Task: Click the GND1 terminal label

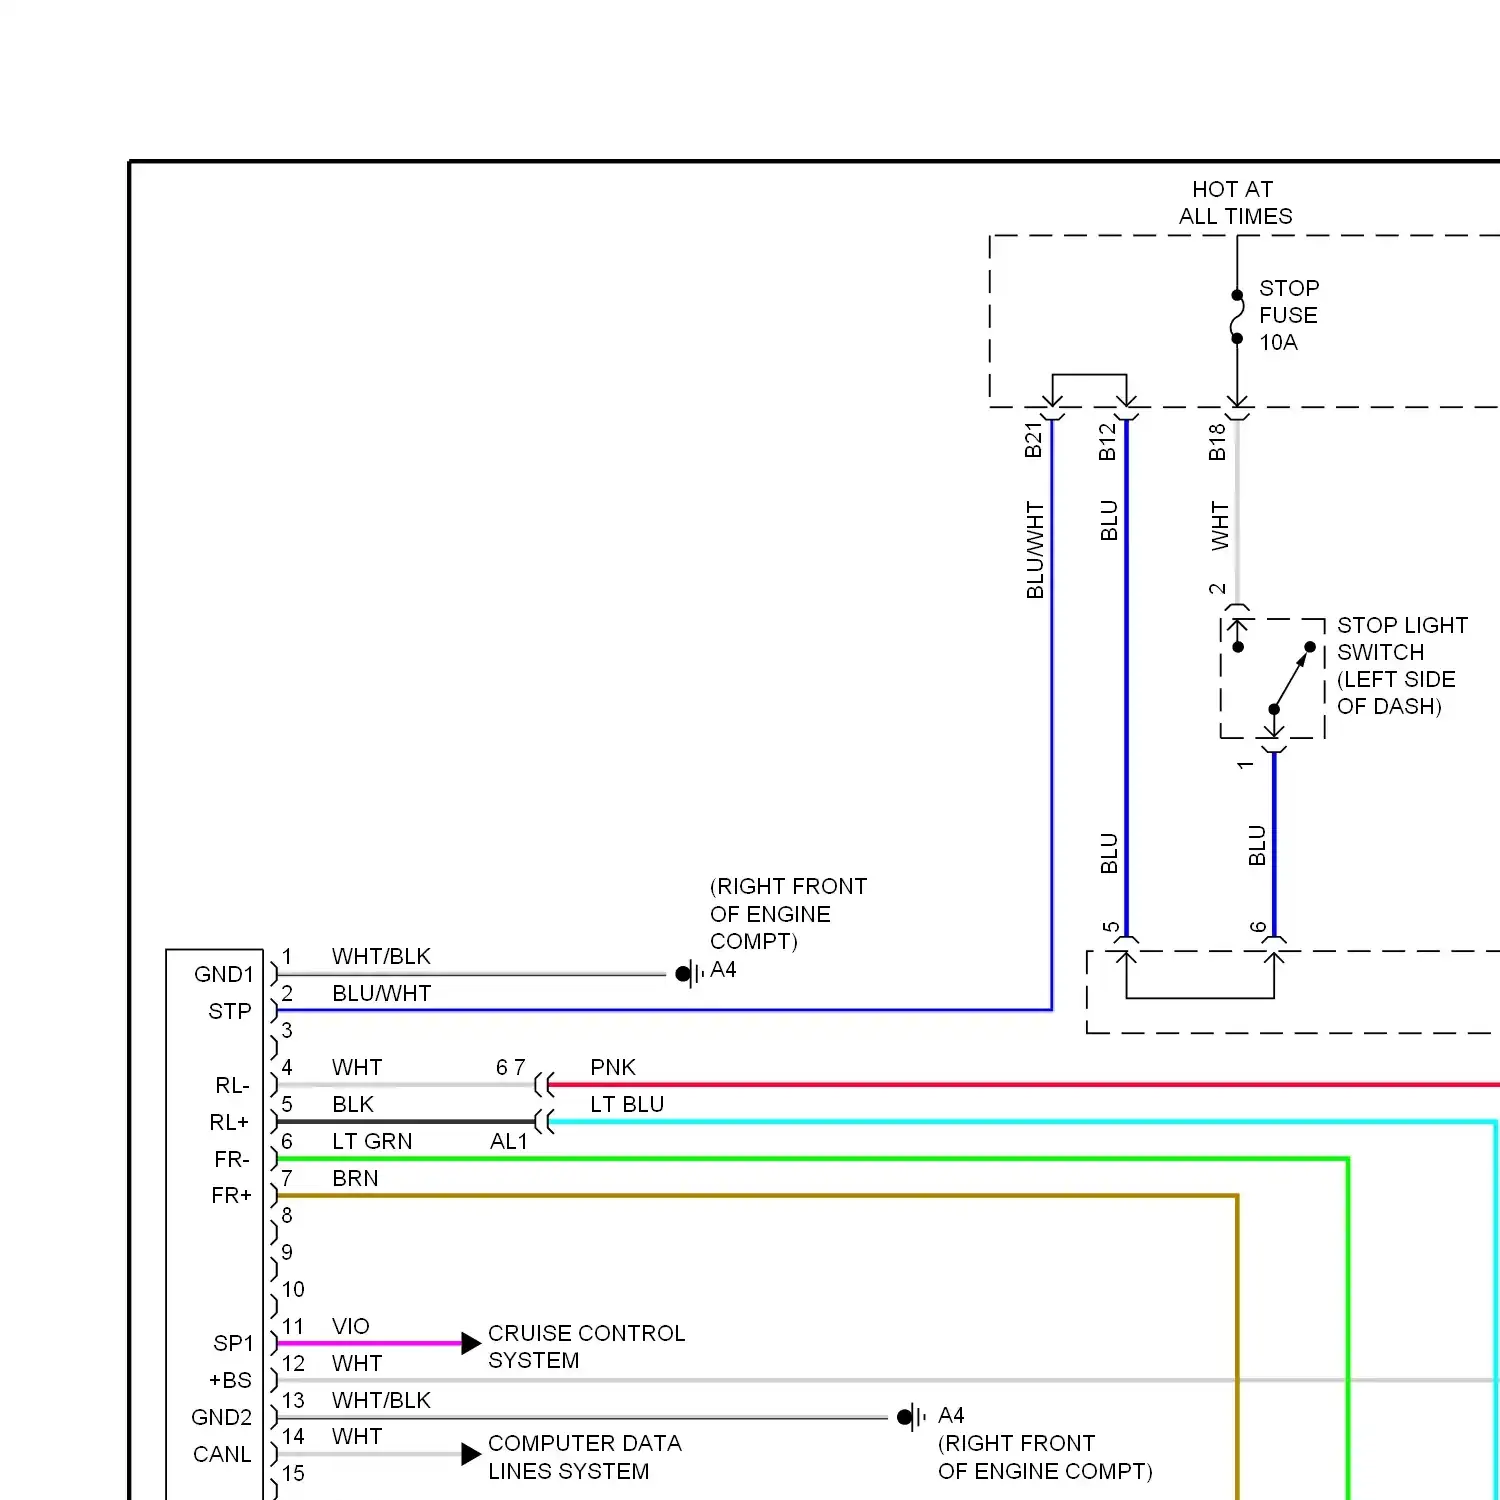Action: tap(224, 974)
